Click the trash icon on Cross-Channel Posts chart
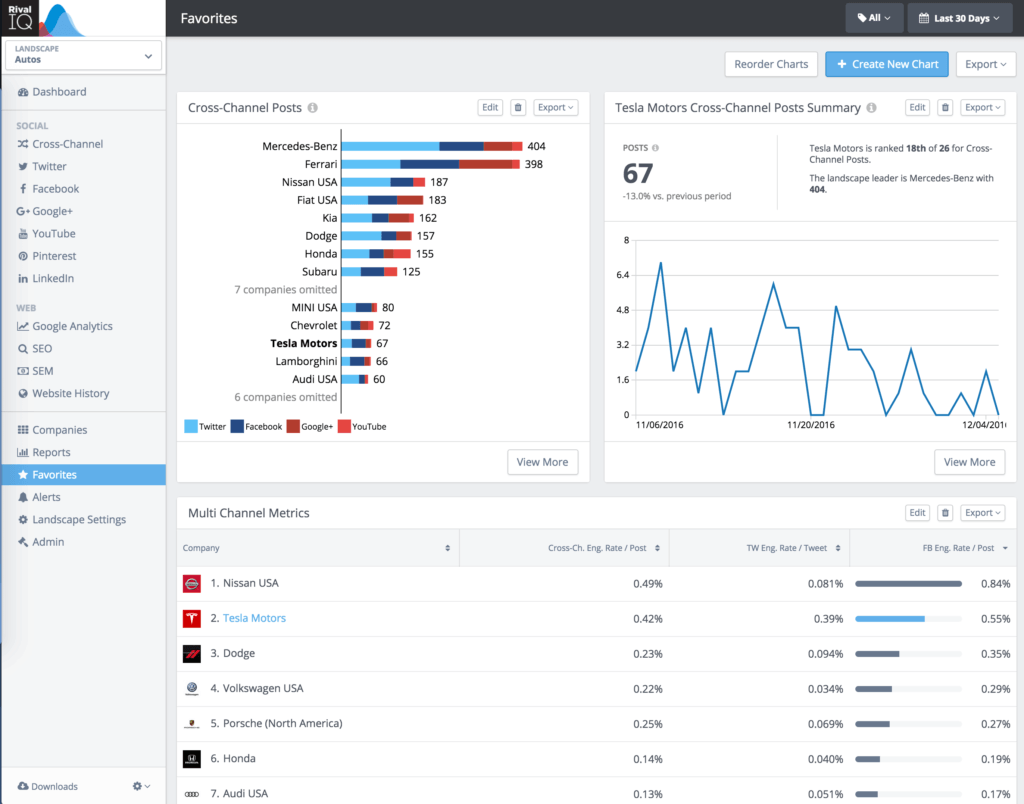1024x804 pixels. point(518,108)
